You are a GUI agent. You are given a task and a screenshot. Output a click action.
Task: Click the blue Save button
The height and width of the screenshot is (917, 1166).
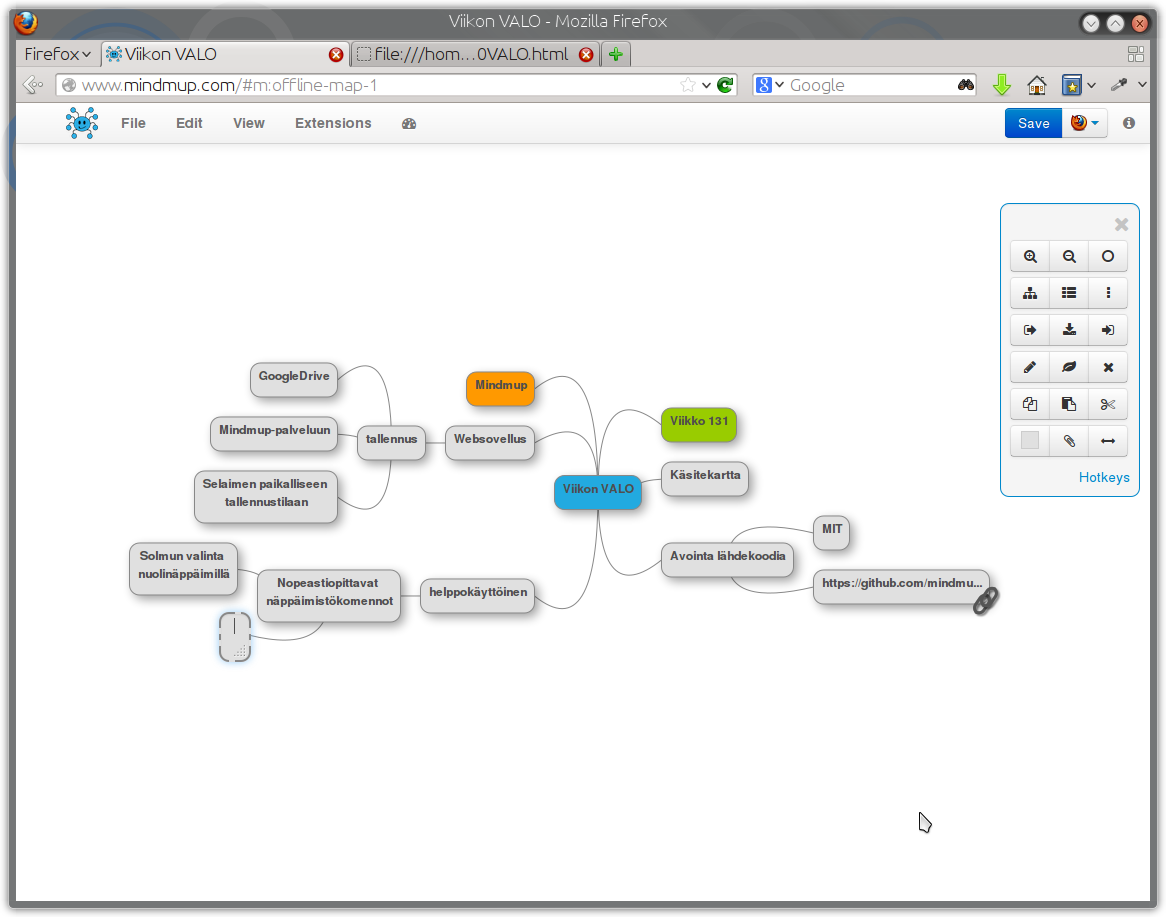coord(1034,123)
